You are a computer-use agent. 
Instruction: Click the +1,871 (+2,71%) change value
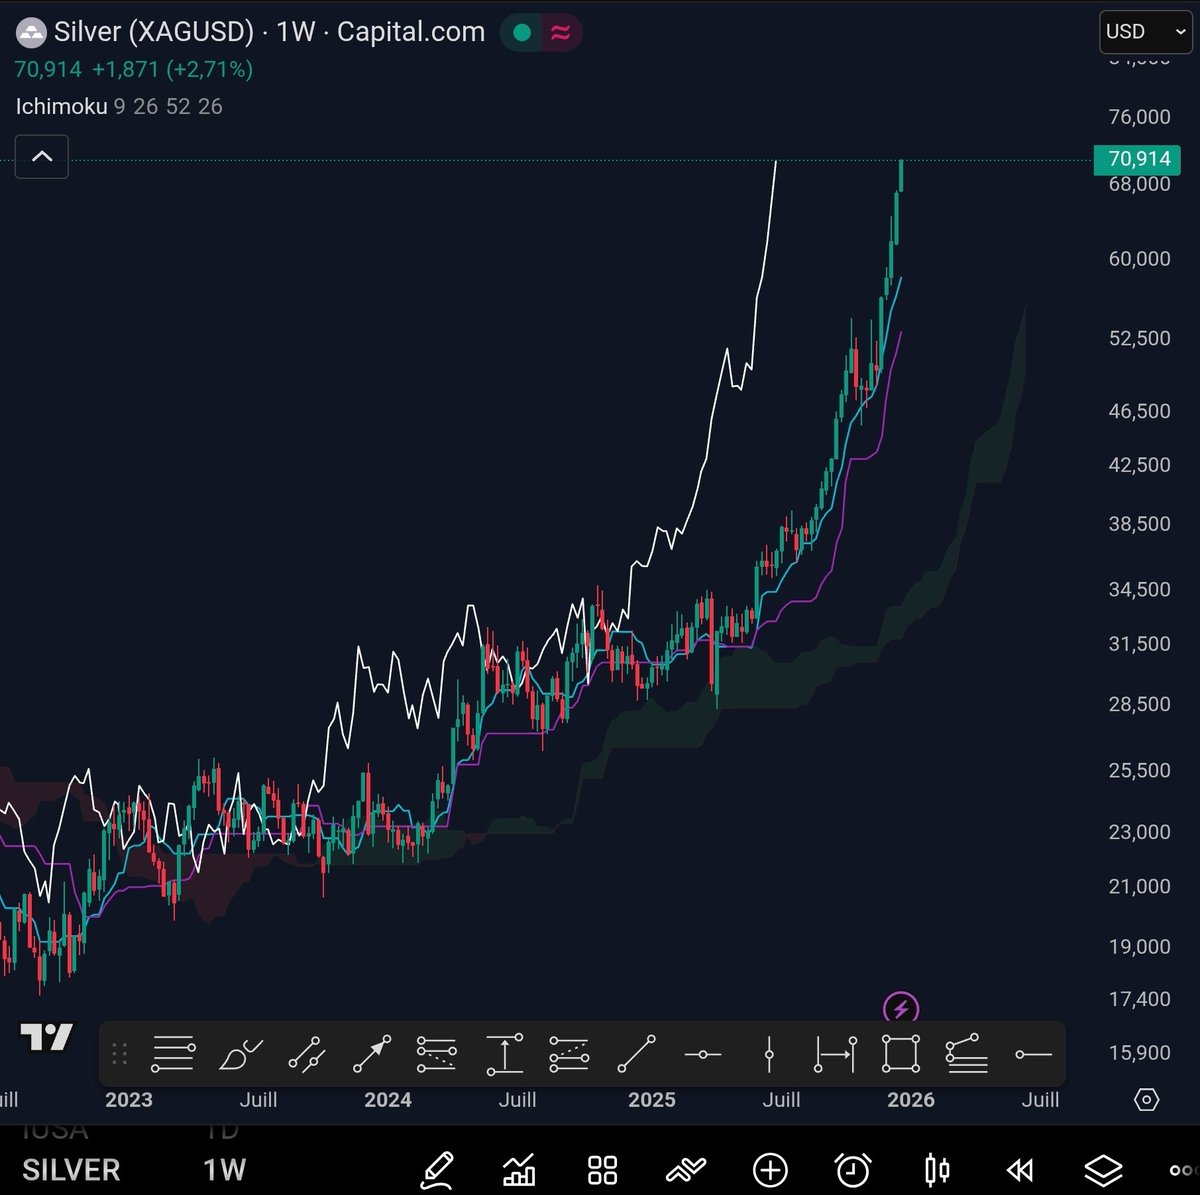click(x=172, y=69)
